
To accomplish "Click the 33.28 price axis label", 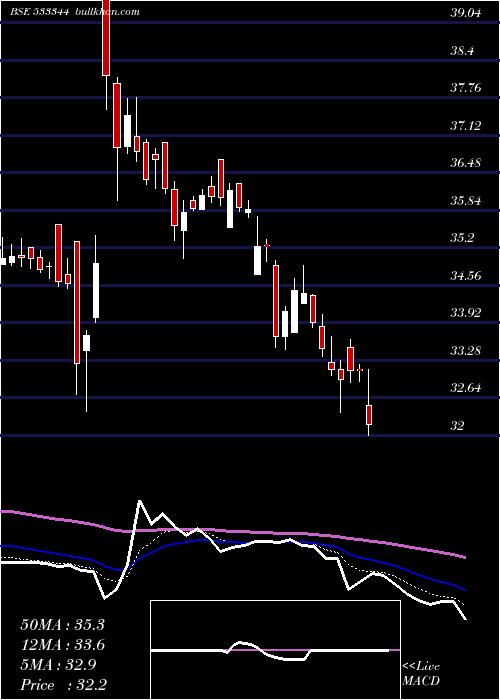I will [x=466, y=351].
